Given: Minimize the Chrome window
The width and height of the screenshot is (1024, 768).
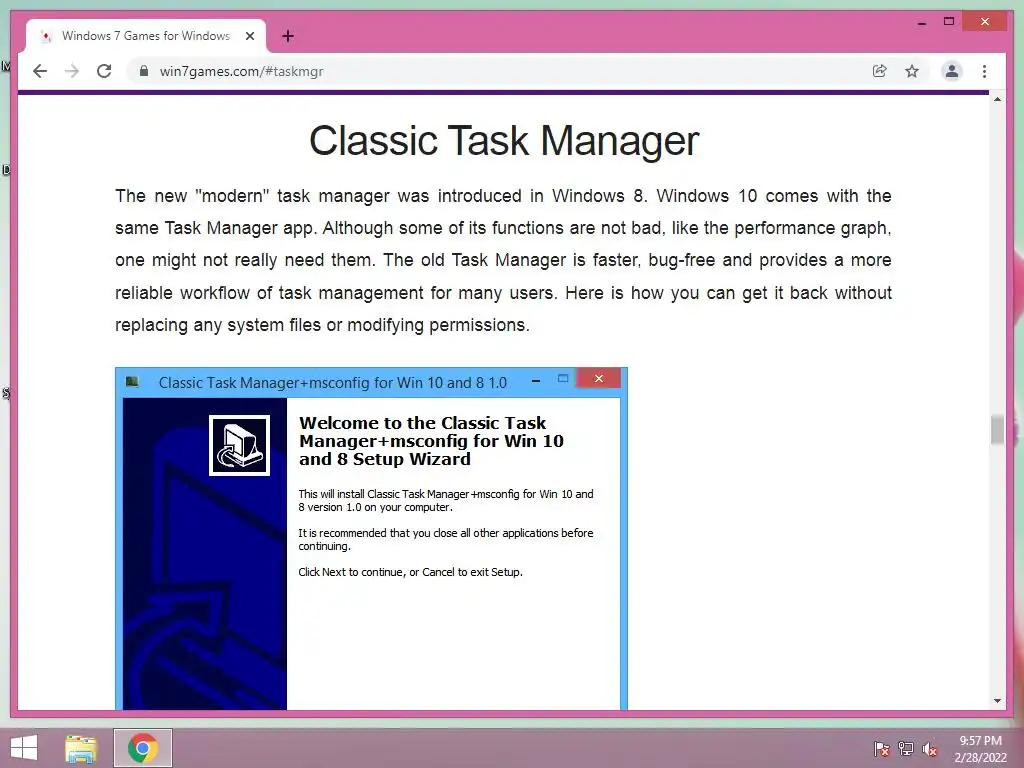Looking at the screenshot, I should coord(921,22).
